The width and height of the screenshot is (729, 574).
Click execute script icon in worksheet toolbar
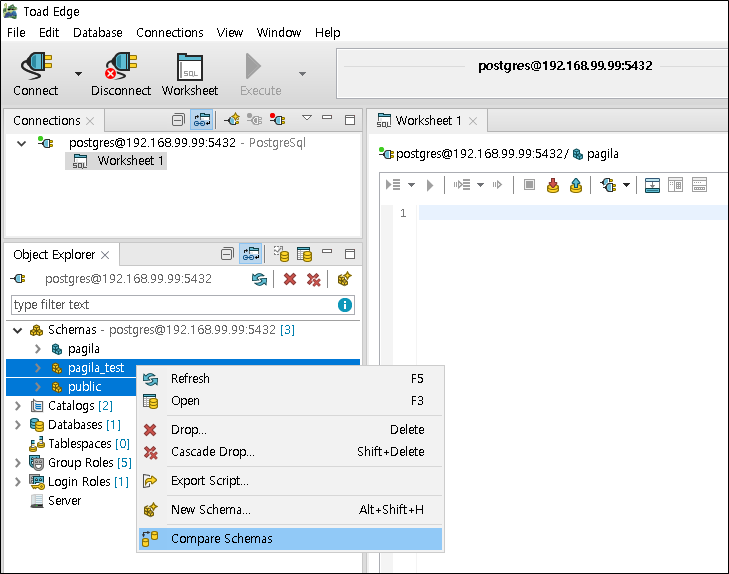393,185
